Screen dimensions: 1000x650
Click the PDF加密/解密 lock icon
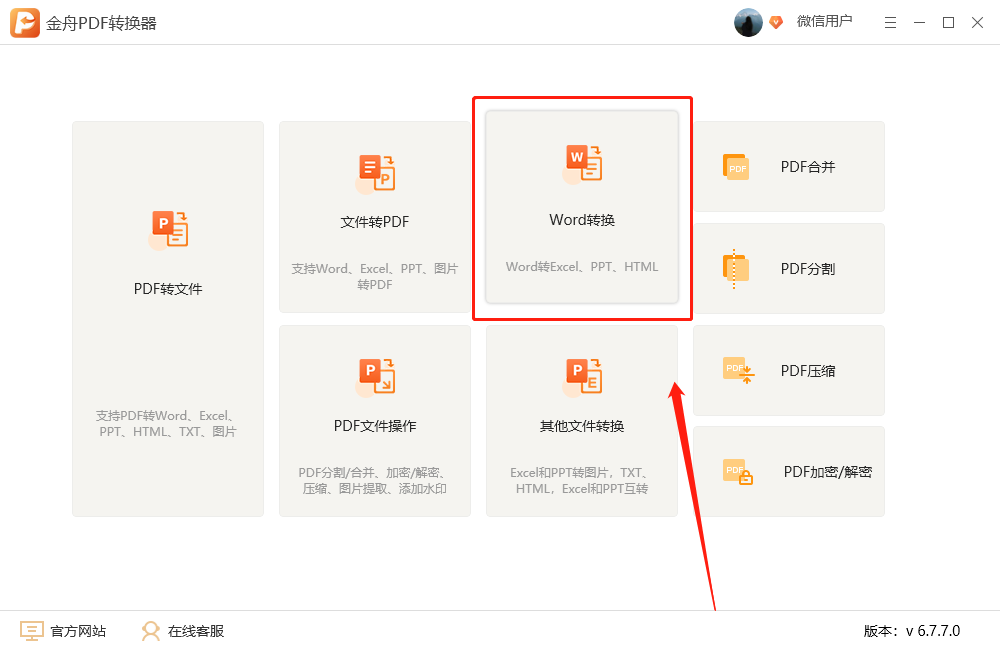[738, 472]
